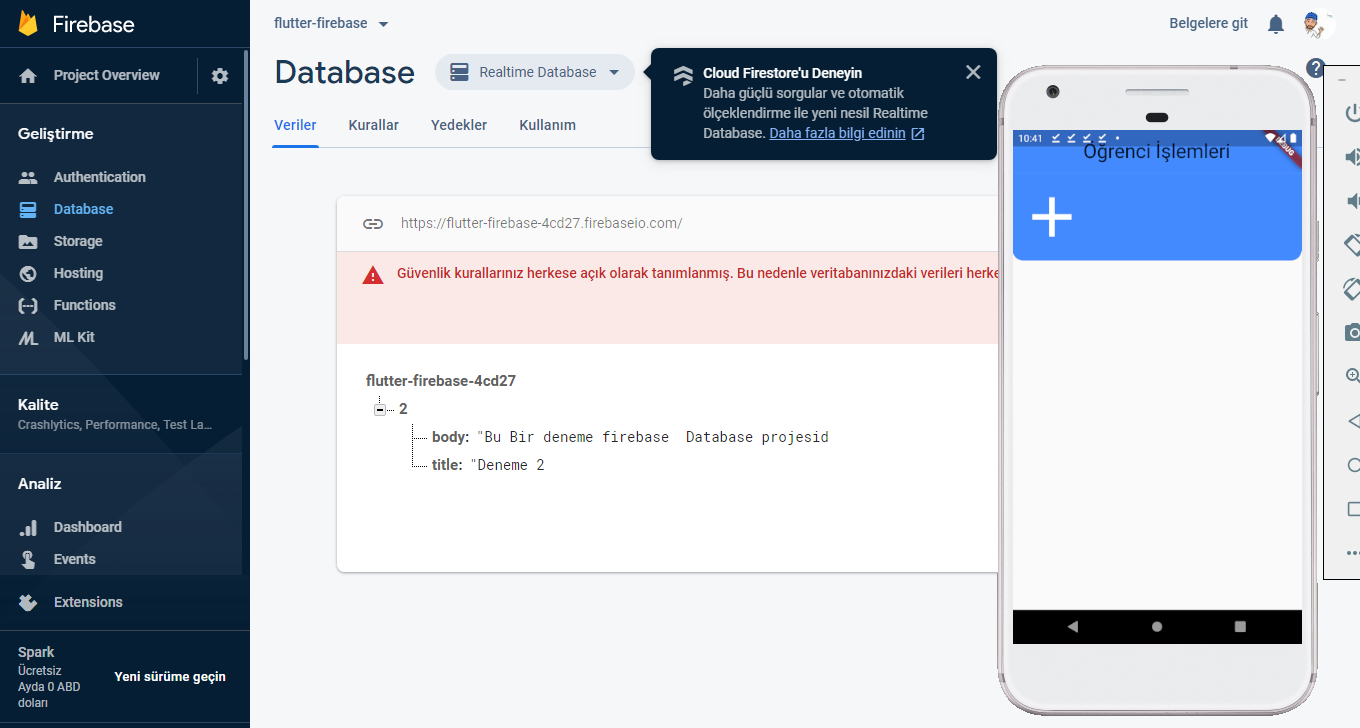Click Yeni sürüme geçin upgrade button
Image resolution: width=1360 pixels, height=728 pixels.
click(x=170, y=677)
